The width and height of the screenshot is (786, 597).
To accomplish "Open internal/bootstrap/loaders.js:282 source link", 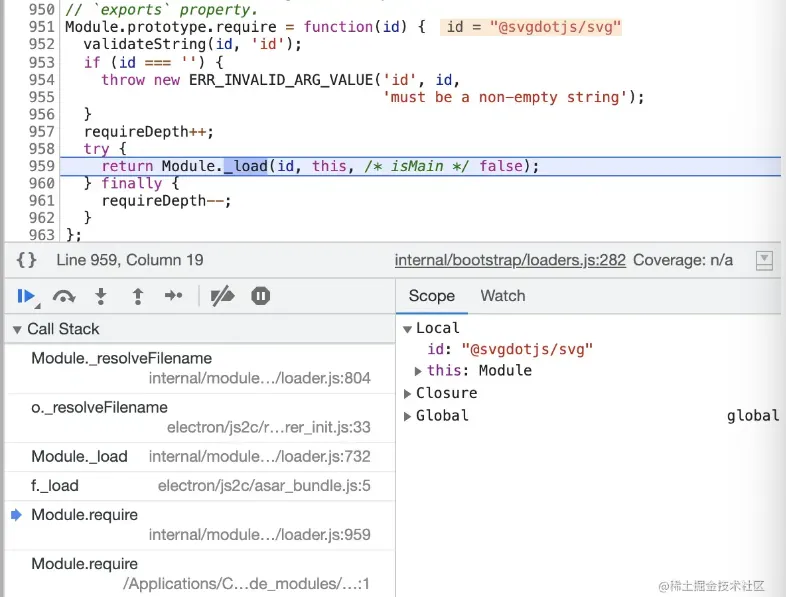I will pyautogui.click(x=510, y=260).
